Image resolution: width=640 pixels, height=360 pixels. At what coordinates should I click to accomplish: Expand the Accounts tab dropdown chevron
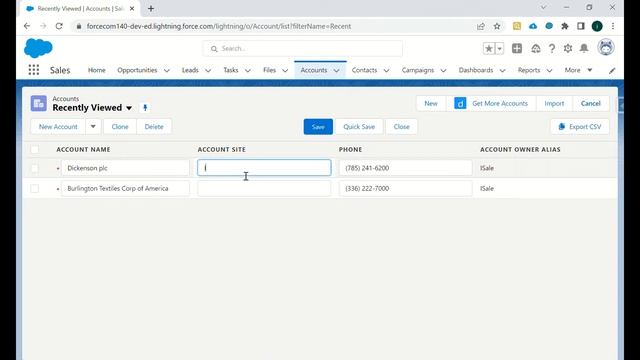336,71
